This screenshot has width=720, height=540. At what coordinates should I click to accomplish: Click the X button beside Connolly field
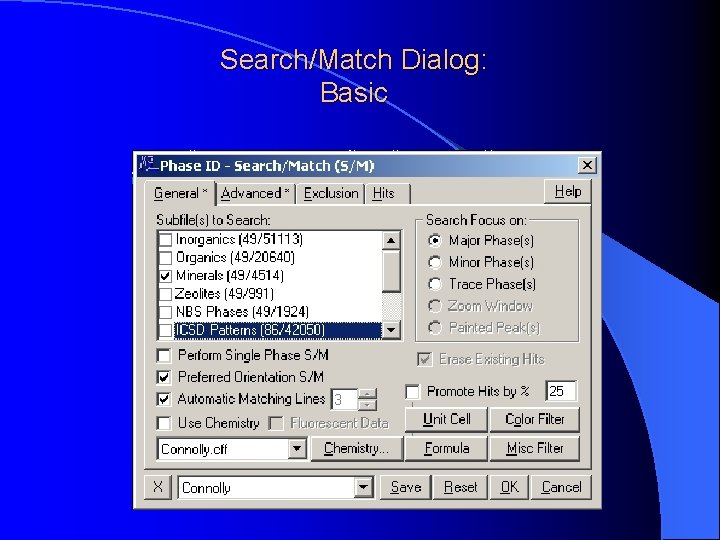pyautogui.click(x=158, y=487)
